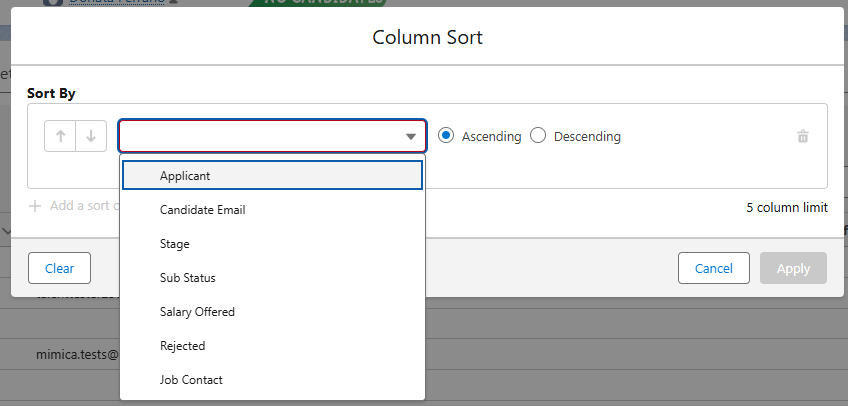Click the Apply button
This screenshot has height=406, width=848.
click(x=793, y=268)
